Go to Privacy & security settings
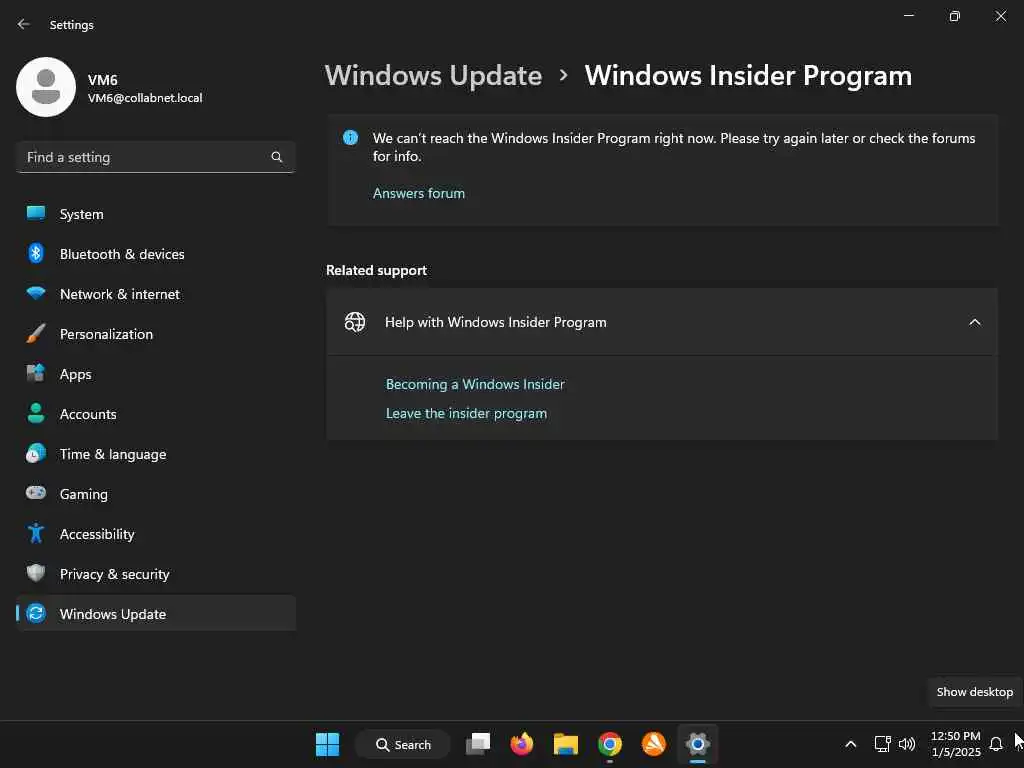This screenshot has height=768, width=1024. pos(155,574)
